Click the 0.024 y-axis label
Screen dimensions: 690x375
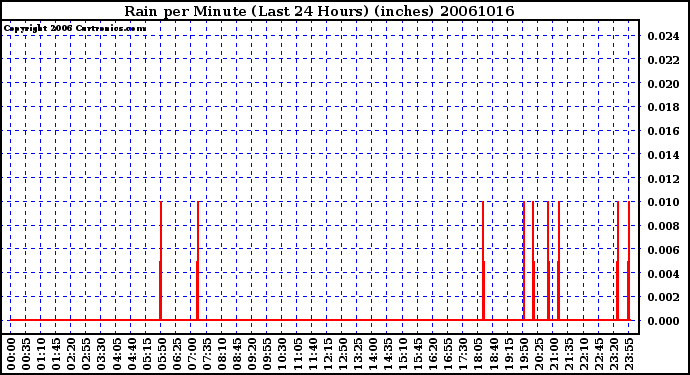(x=663, y=36)
